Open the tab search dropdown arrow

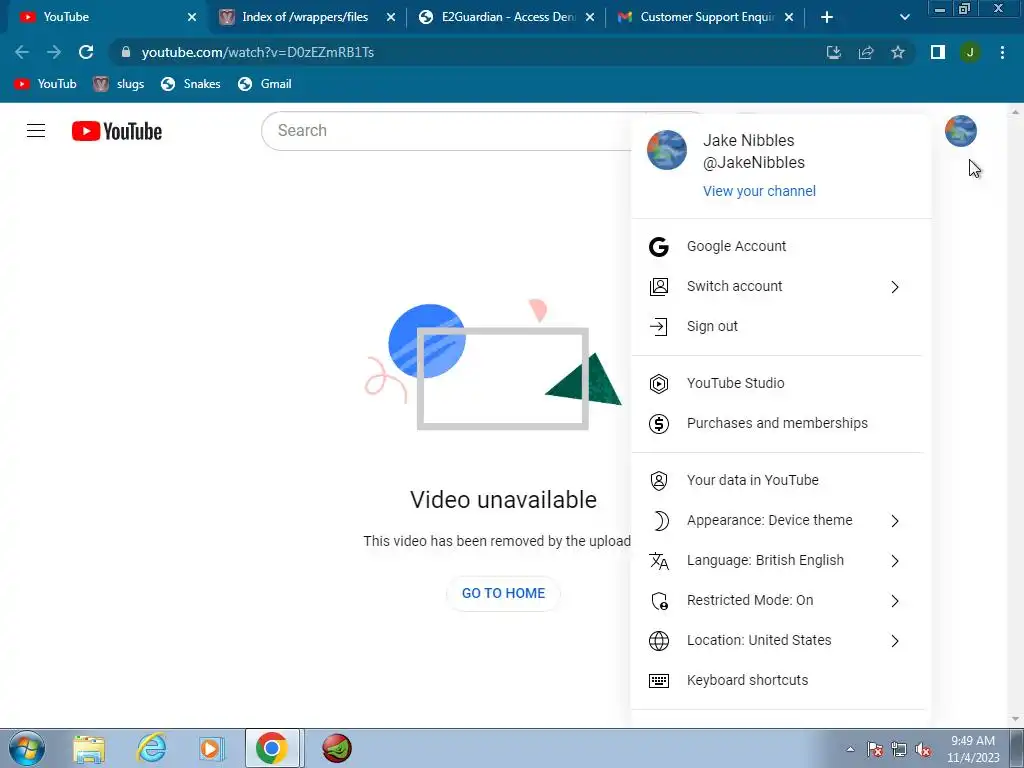904,17
